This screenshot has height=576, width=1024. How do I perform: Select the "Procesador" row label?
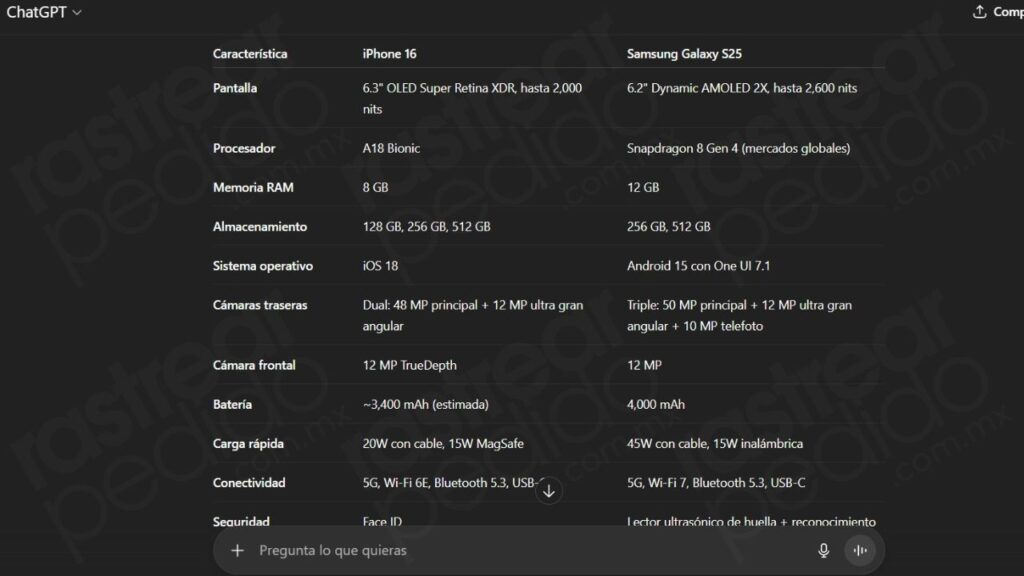244,148
